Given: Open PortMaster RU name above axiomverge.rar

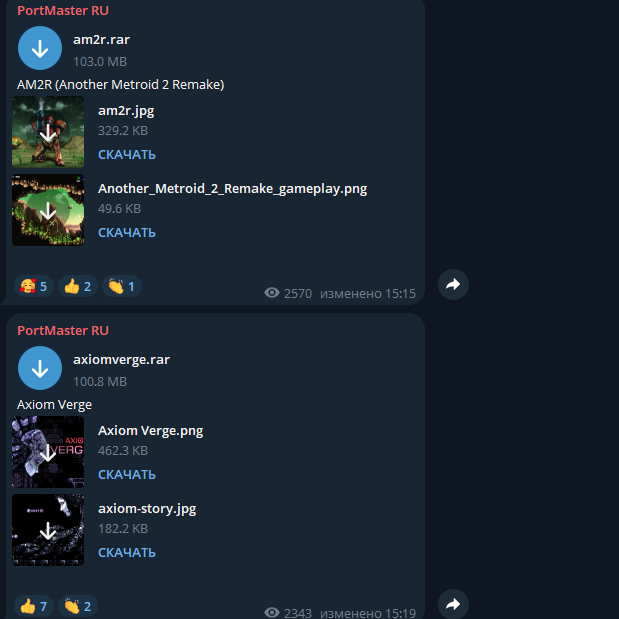Looking at the screenshot, I should pos(63,330).
